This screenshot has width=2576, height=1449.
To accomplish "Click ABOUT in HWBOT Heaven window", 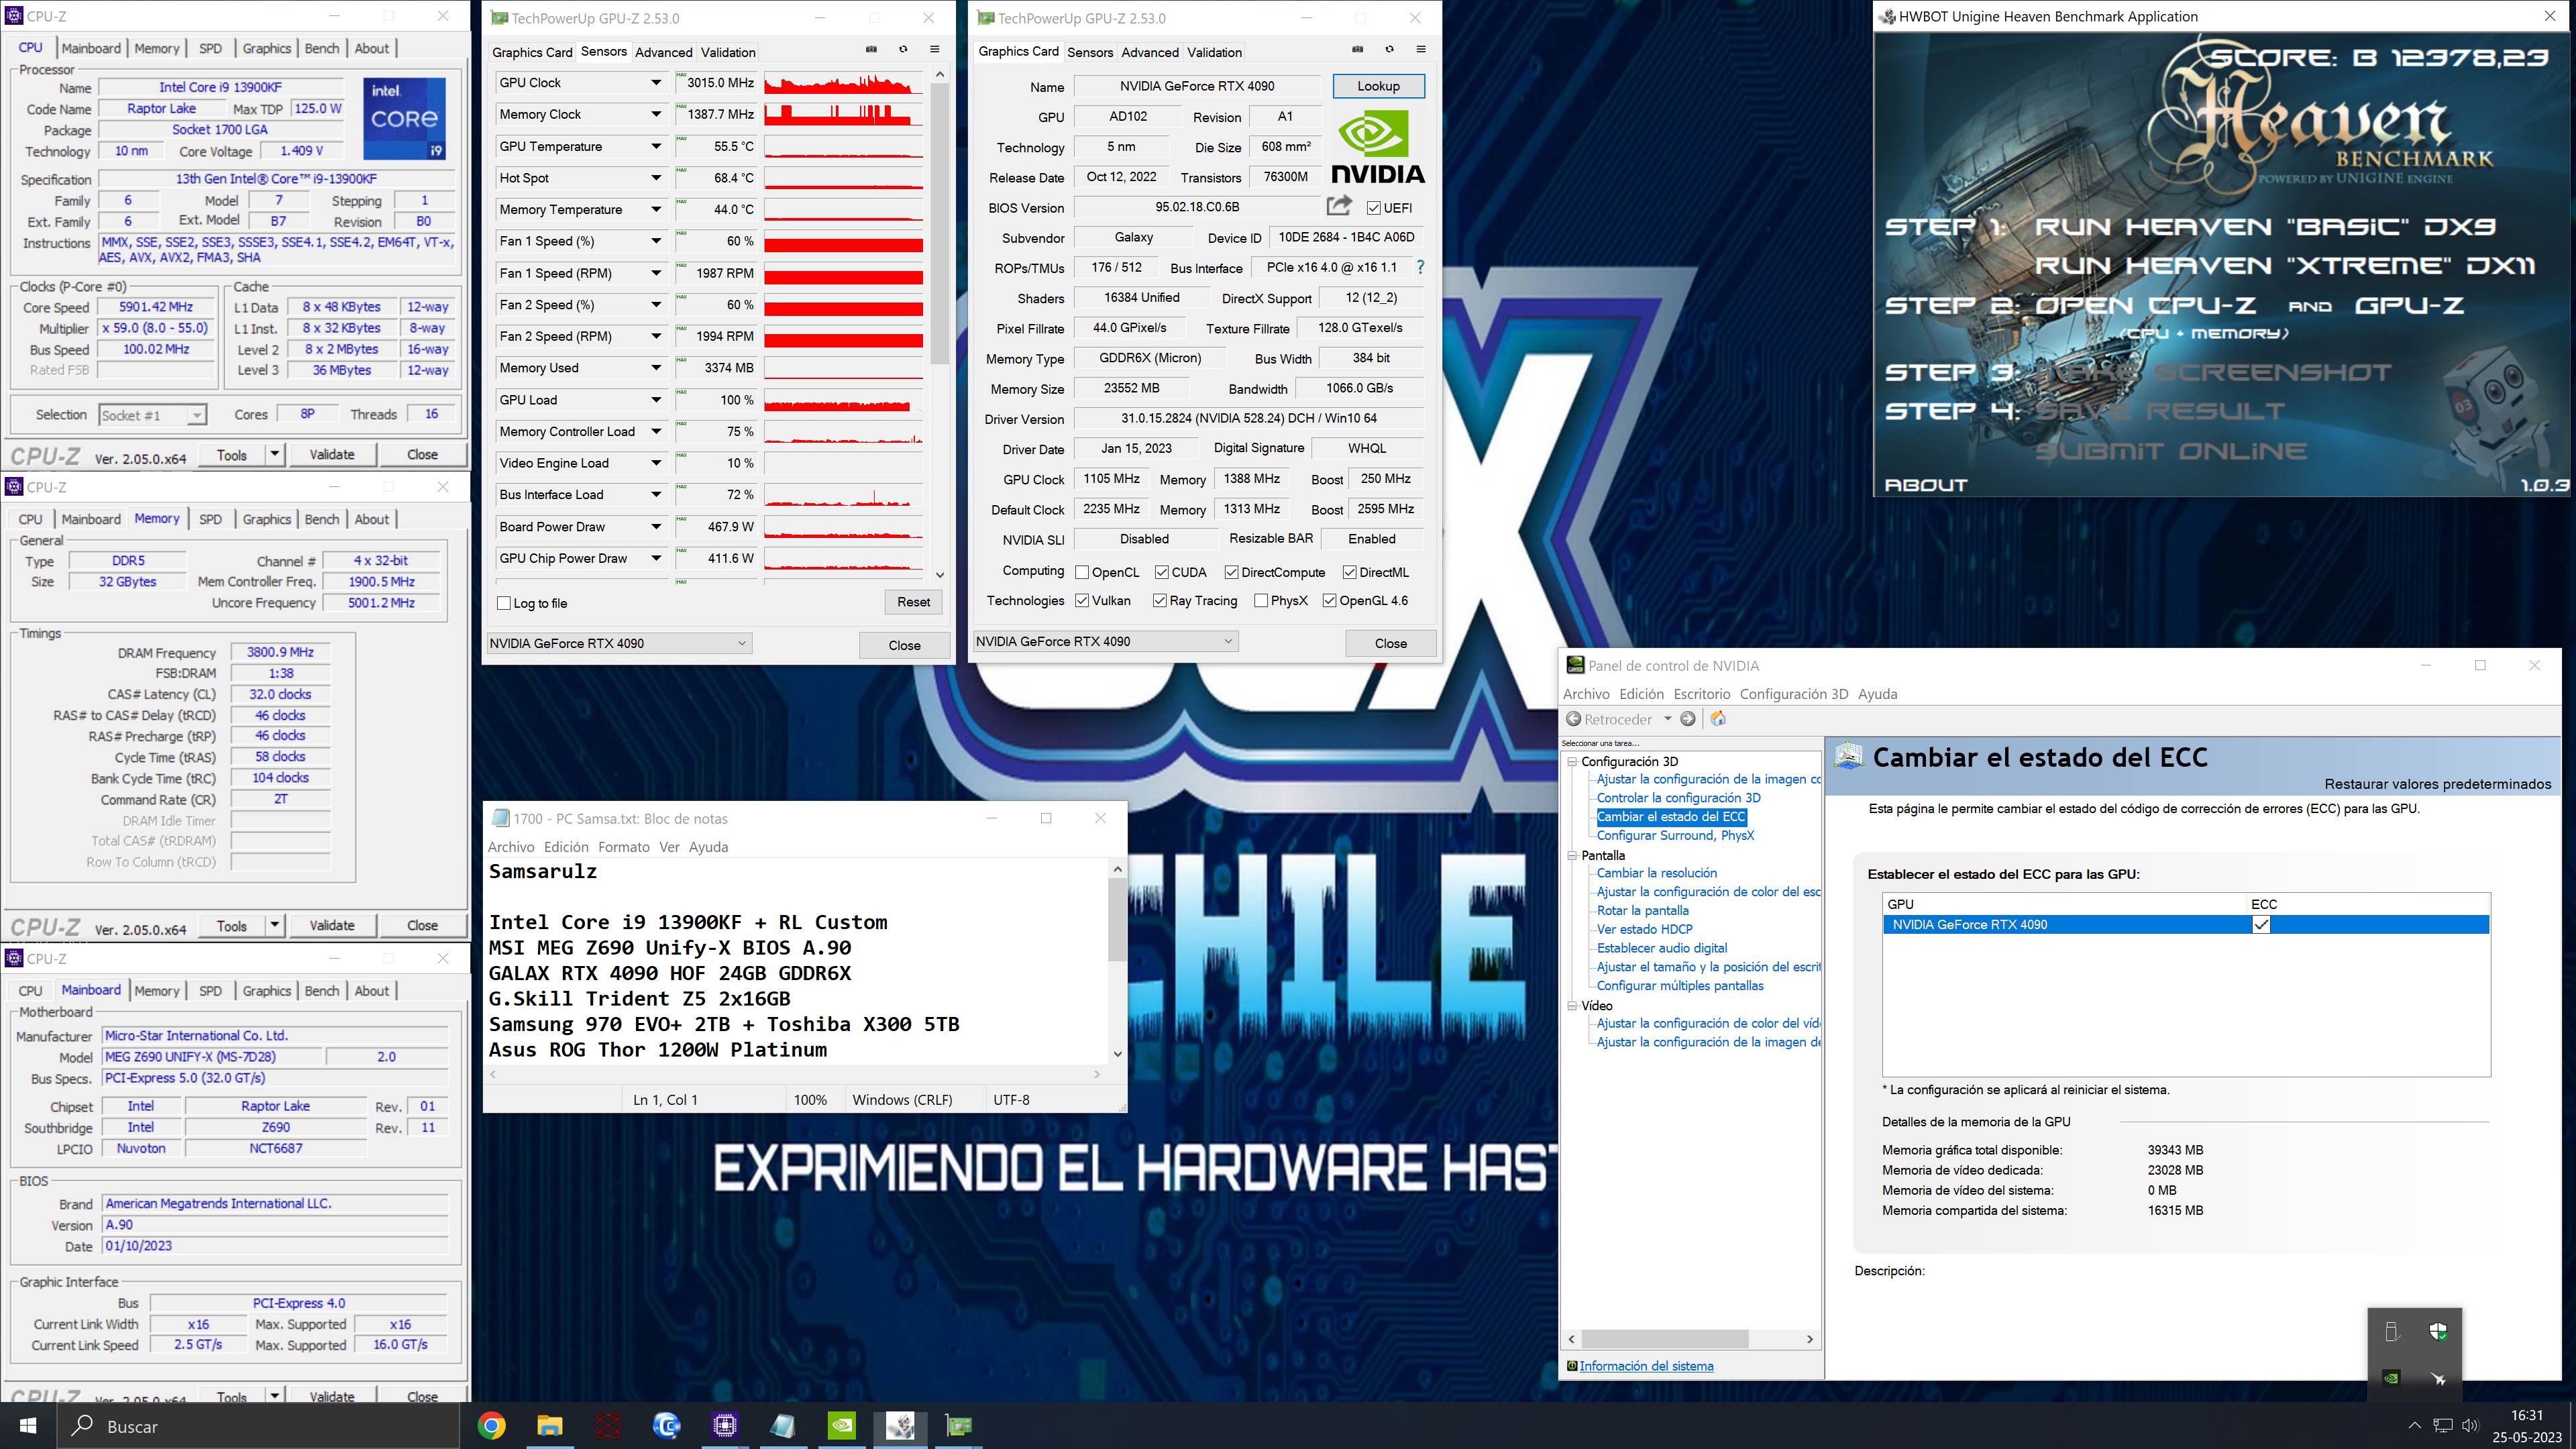I will coord(1926,485).
